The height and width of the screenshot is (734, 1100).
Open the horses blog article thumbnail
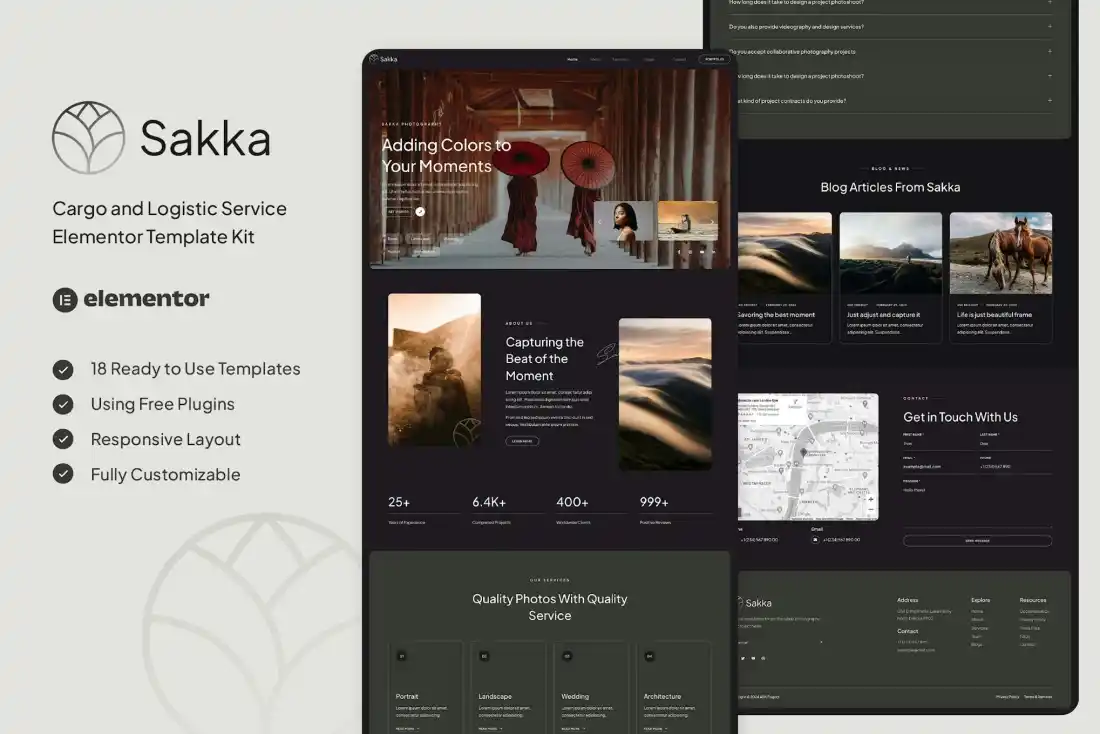tap(1000, 253)
